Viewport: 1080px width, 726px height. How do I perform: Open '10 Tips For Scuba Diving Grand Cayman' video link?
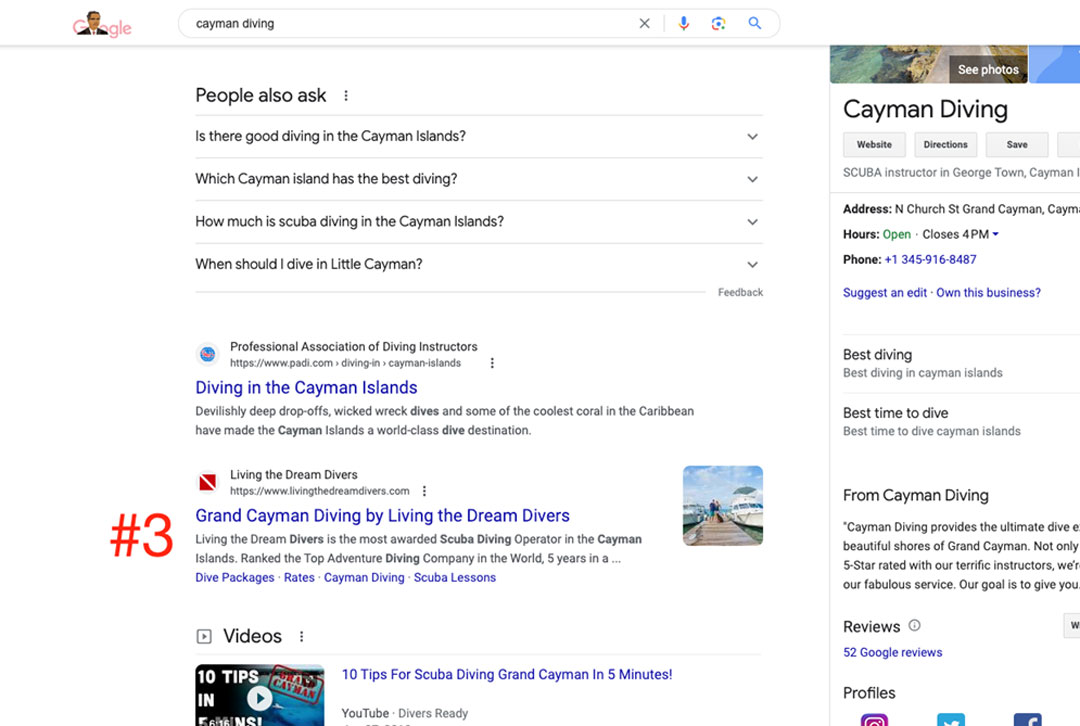click(x=507, y=674)
